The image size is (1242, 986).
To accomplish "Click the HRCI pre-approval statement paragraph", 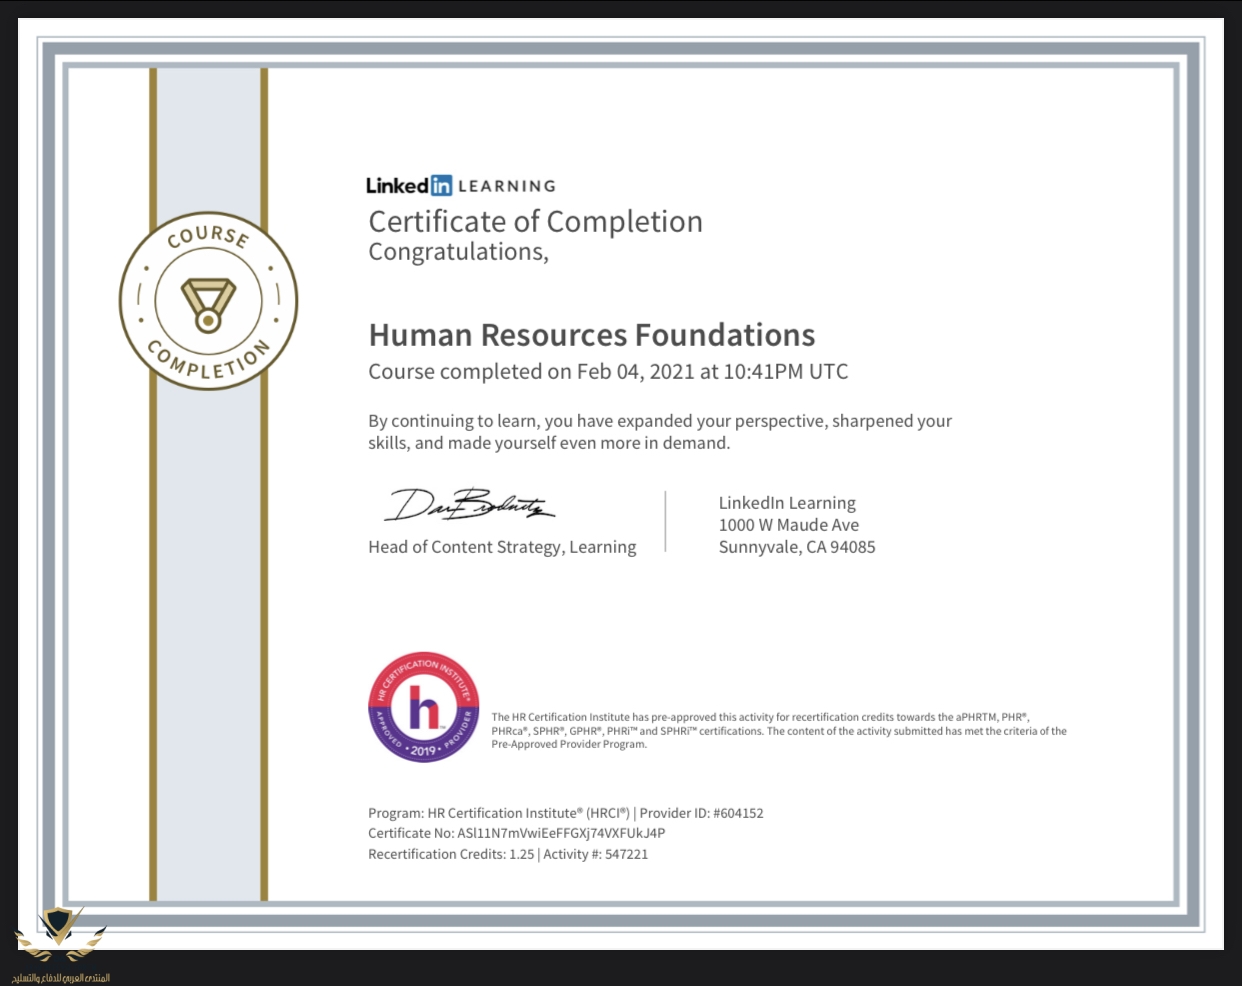I will coord(779,731).
